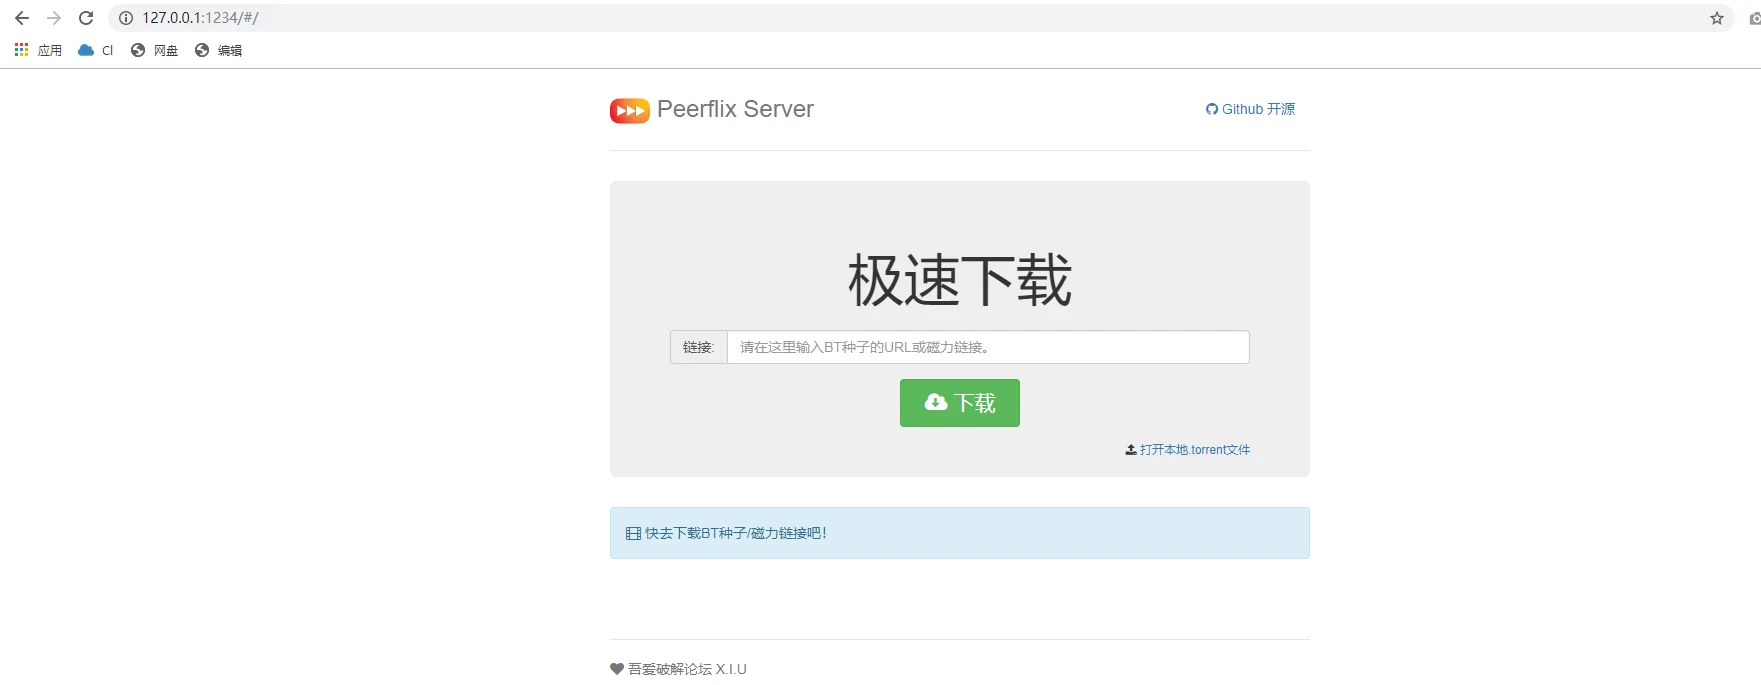Click the browser back arrow
Image resolution: width=1761 pixels, height=685 pixels.
[x=22, y=18]
